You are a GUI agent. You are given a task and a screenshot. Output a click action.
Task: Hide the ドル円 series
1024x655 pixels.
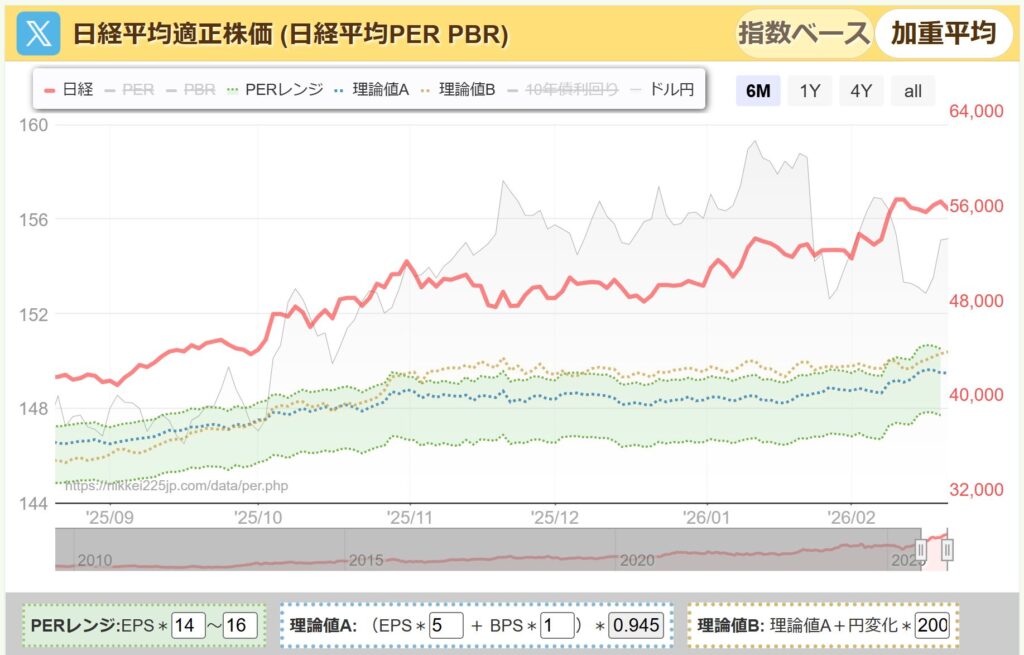pos(670,90)
